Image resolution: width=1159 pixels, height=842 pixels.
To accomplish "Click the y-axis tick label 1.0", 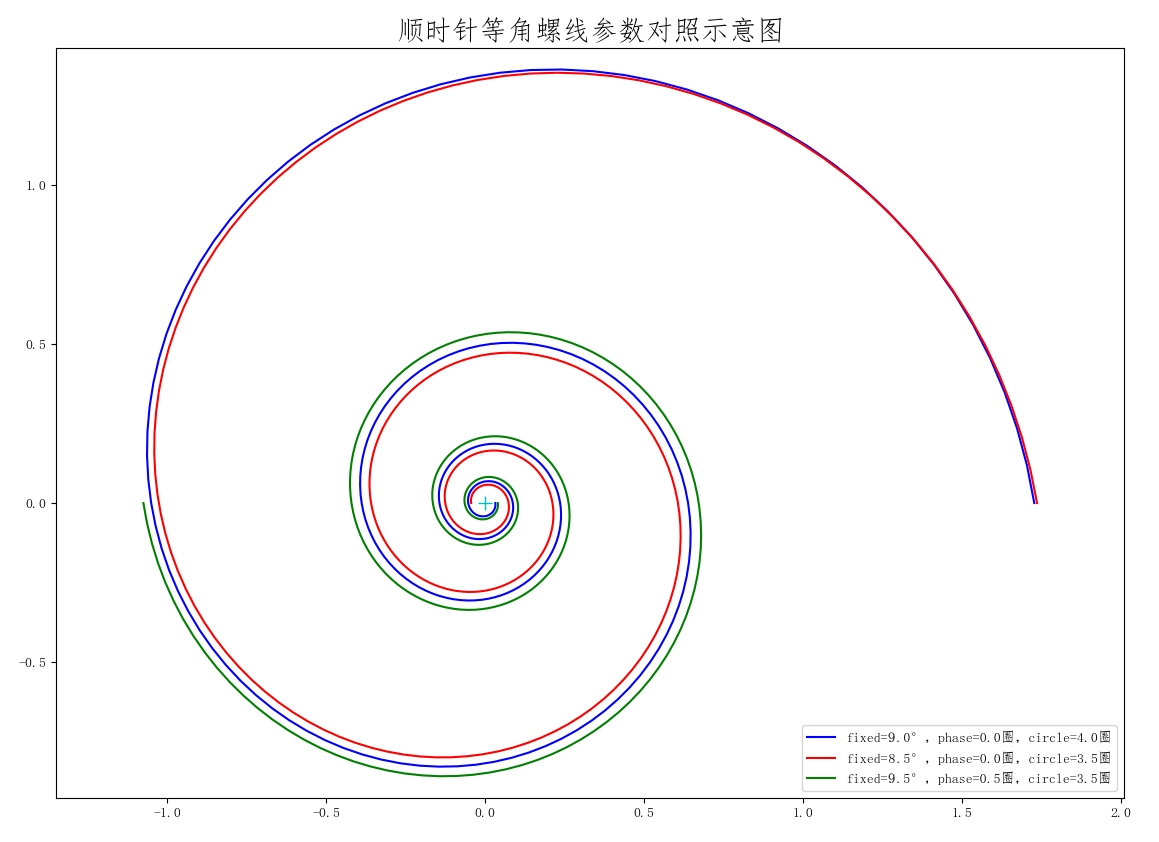I will click(35, 186).
